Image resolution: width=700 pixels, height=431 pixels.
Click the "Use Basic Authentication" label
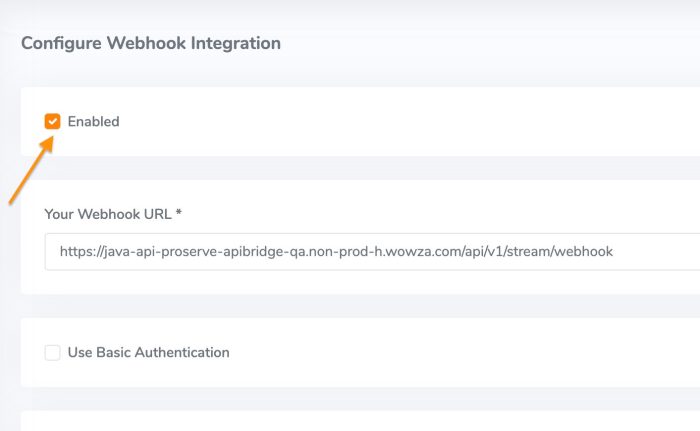tap(148, 353)
